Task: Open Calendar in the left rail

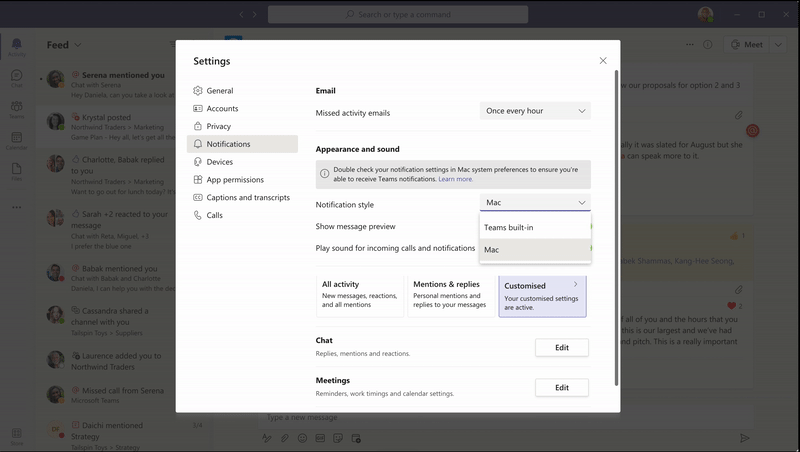Action: pos(16,140)
